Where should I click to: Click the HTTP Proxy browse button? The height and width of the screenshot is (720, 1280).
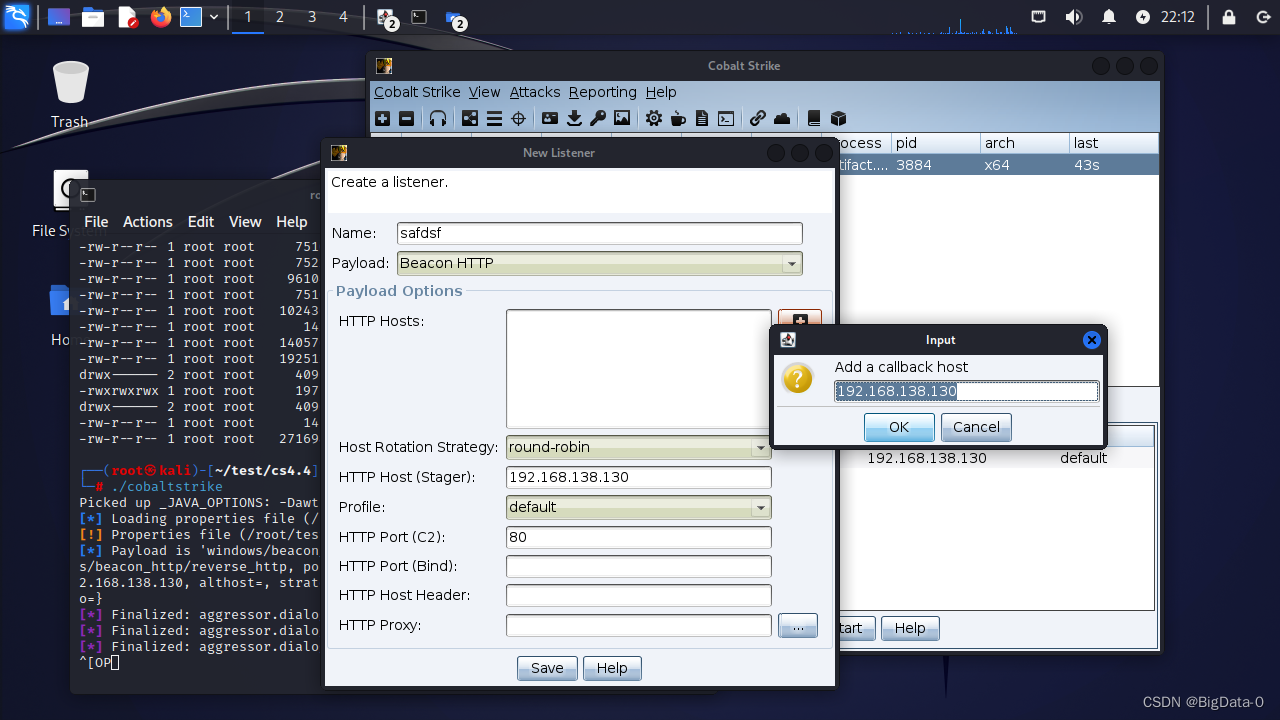click(x=798, y=626)
